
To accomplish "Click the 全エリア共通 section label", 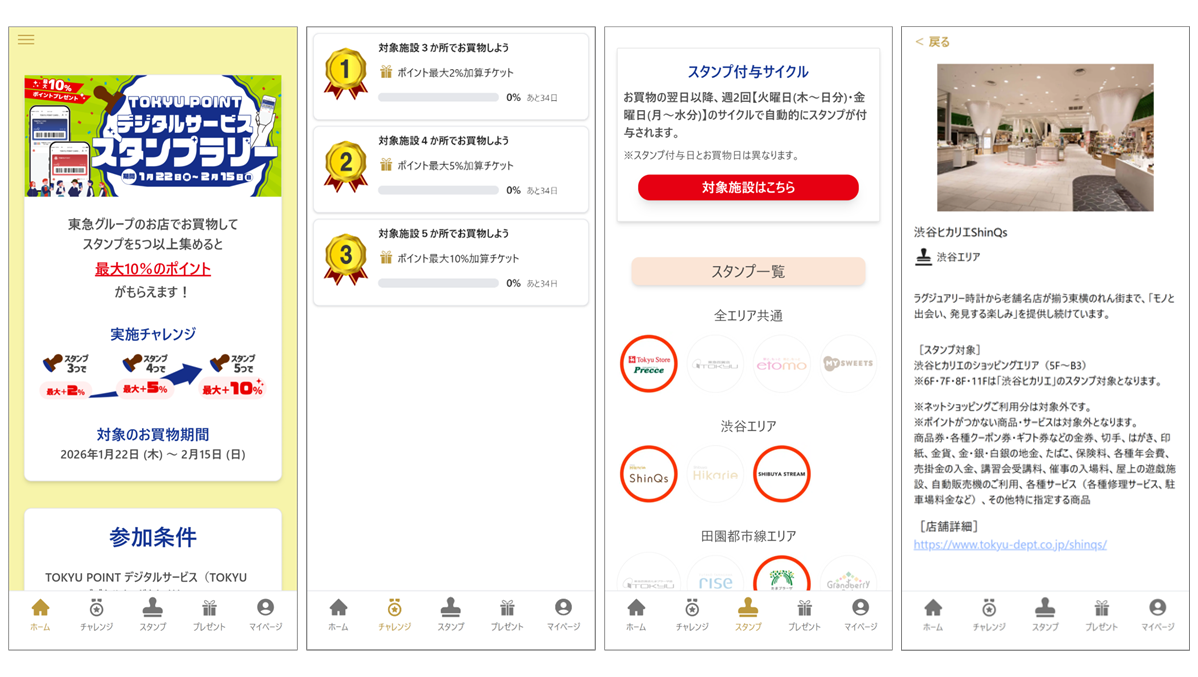I will (x=748, y=316).
